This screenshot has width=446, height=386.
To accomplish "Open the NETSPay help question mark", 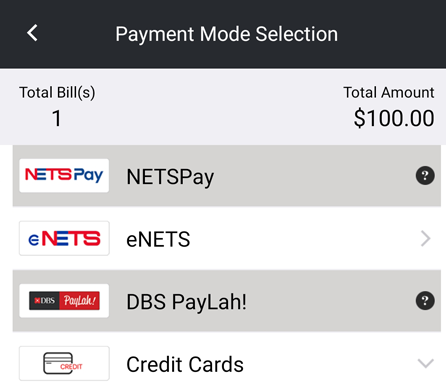I will 425,175.
